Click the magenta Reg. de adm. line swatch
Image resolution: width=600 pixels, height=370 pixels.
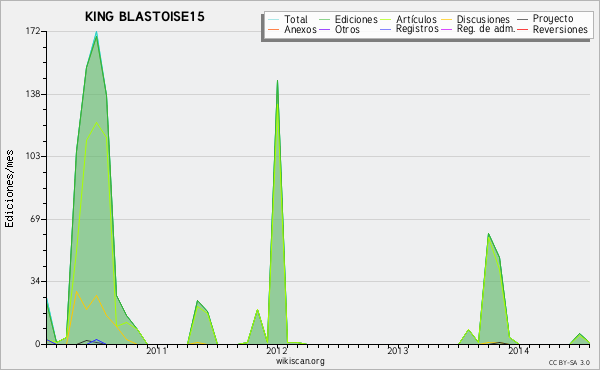coord(446,29)
